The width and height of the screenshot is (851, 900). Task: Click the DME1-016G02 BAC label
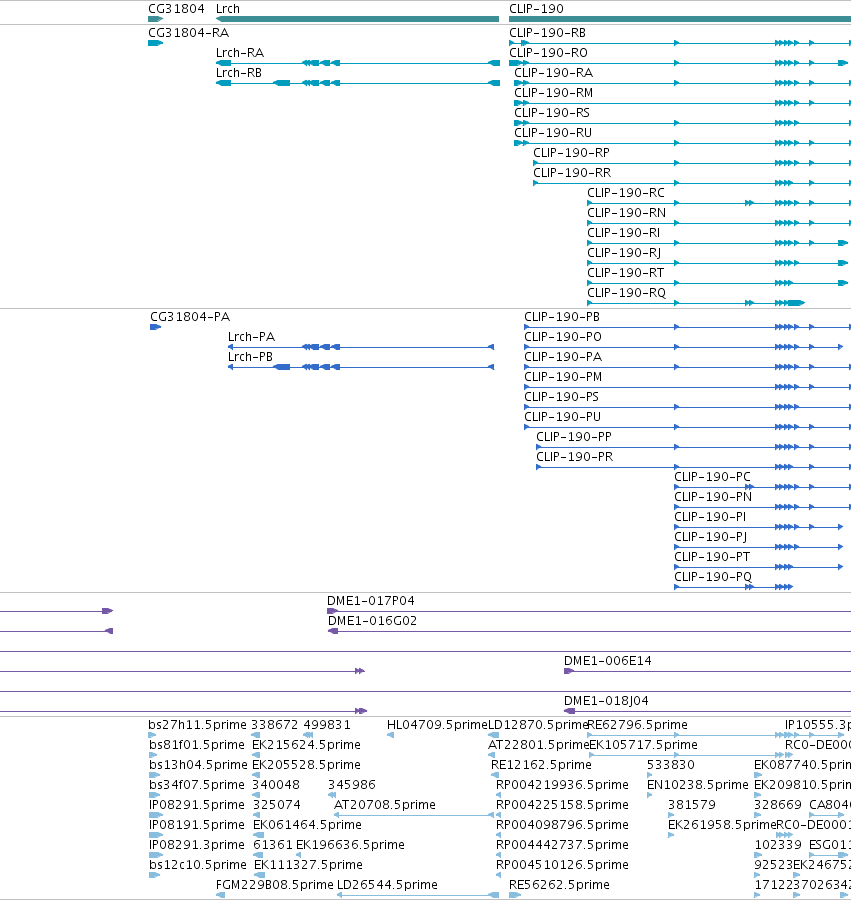[x=372, y=621]
